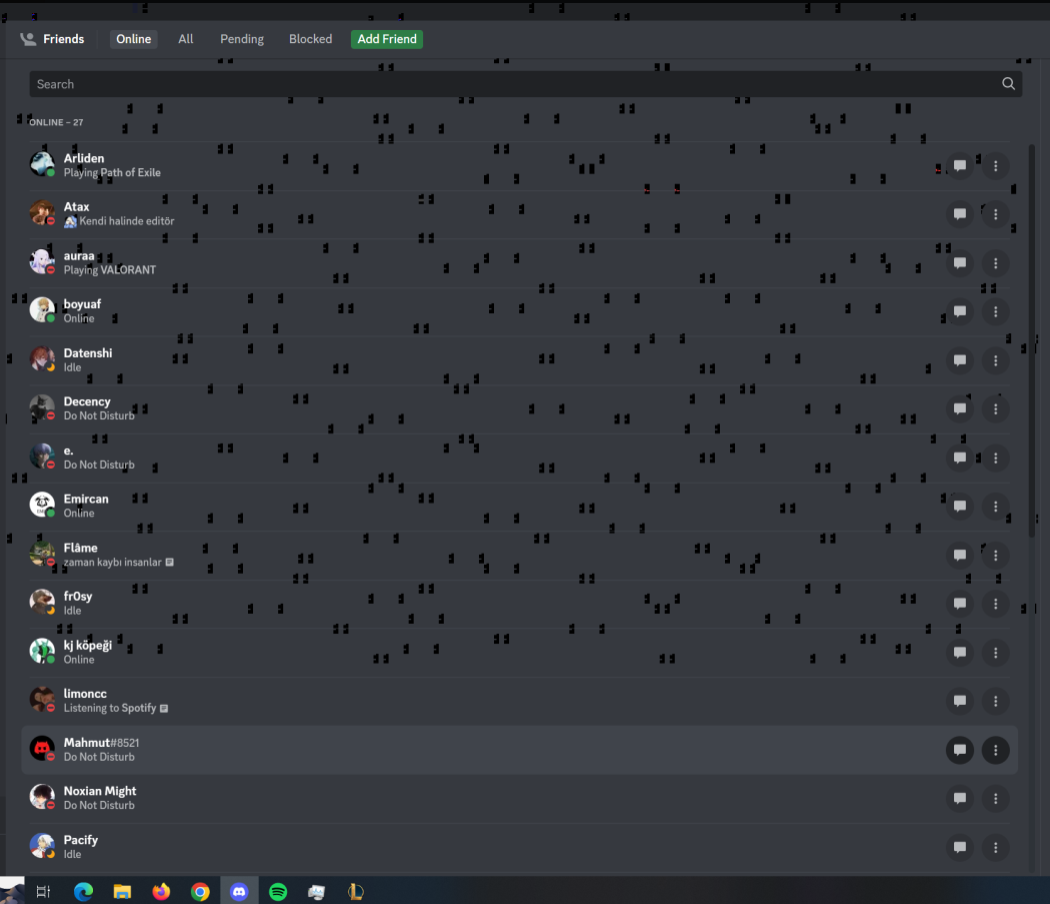Click the Add Friend button

[387, 39]
